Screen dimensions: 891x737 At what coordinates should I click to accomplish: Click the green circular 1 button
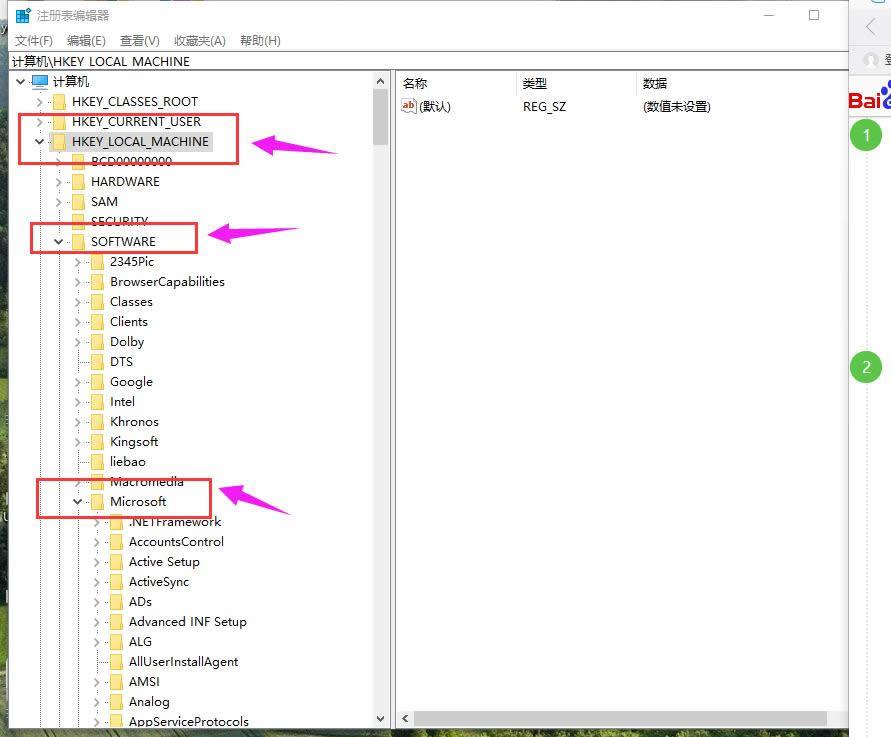coord(866,134)
